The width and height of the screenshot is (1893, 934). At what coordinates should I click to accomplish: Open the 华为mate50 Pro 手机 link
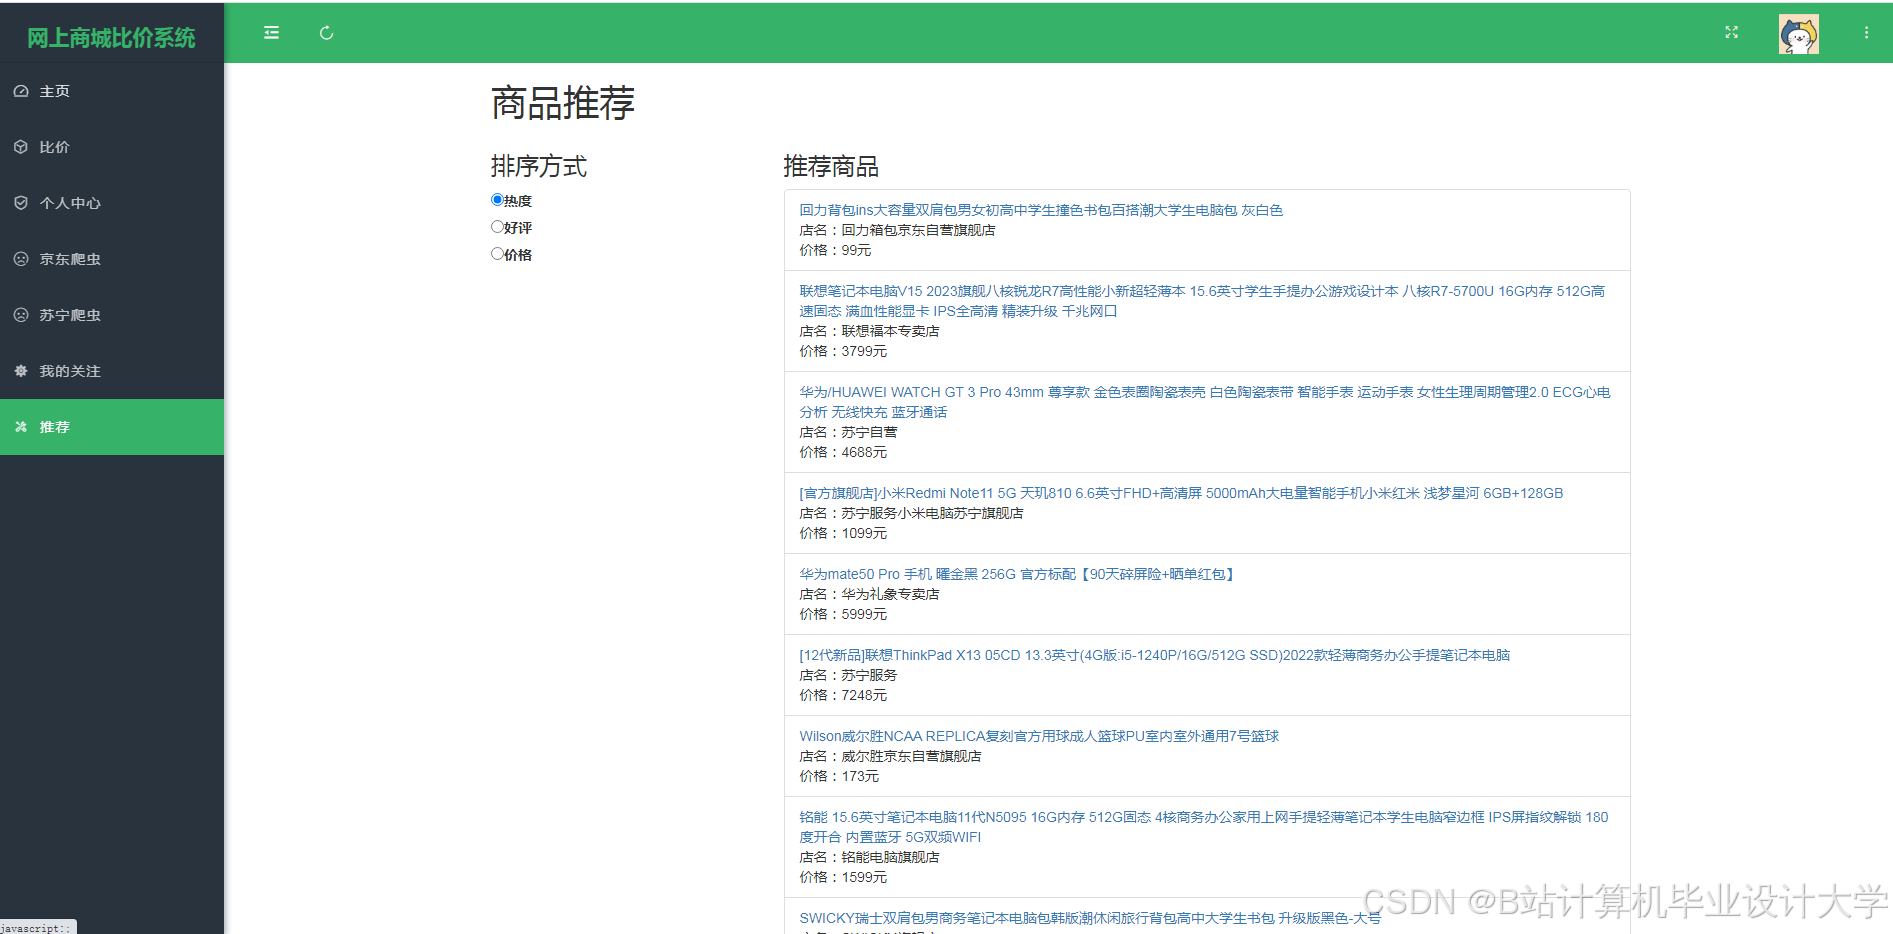click(1018, 574)
